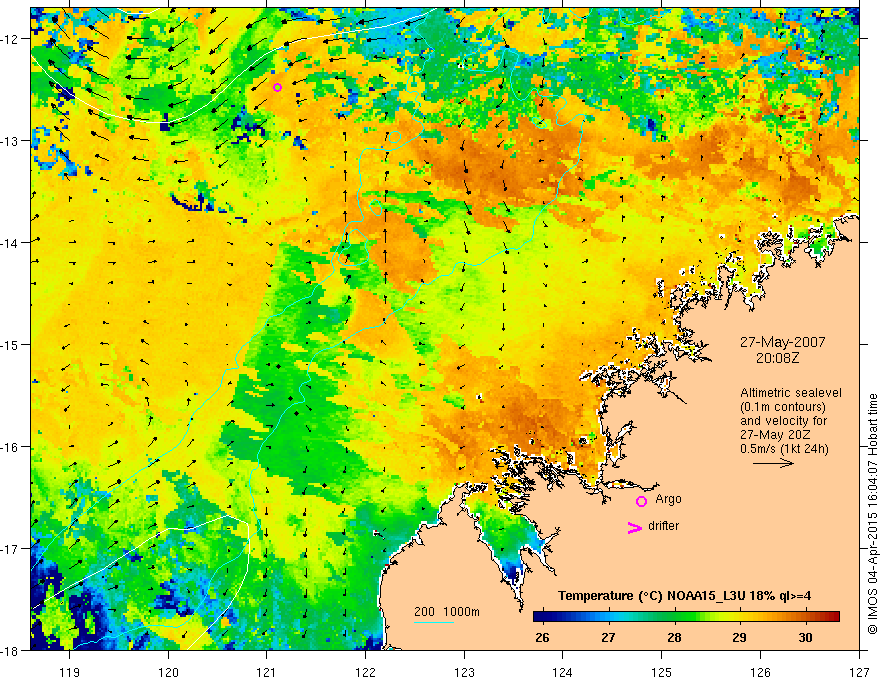Click the magenta Argo float marker on the map
Screen dimensions: 880x680
(x=277, y=87)
